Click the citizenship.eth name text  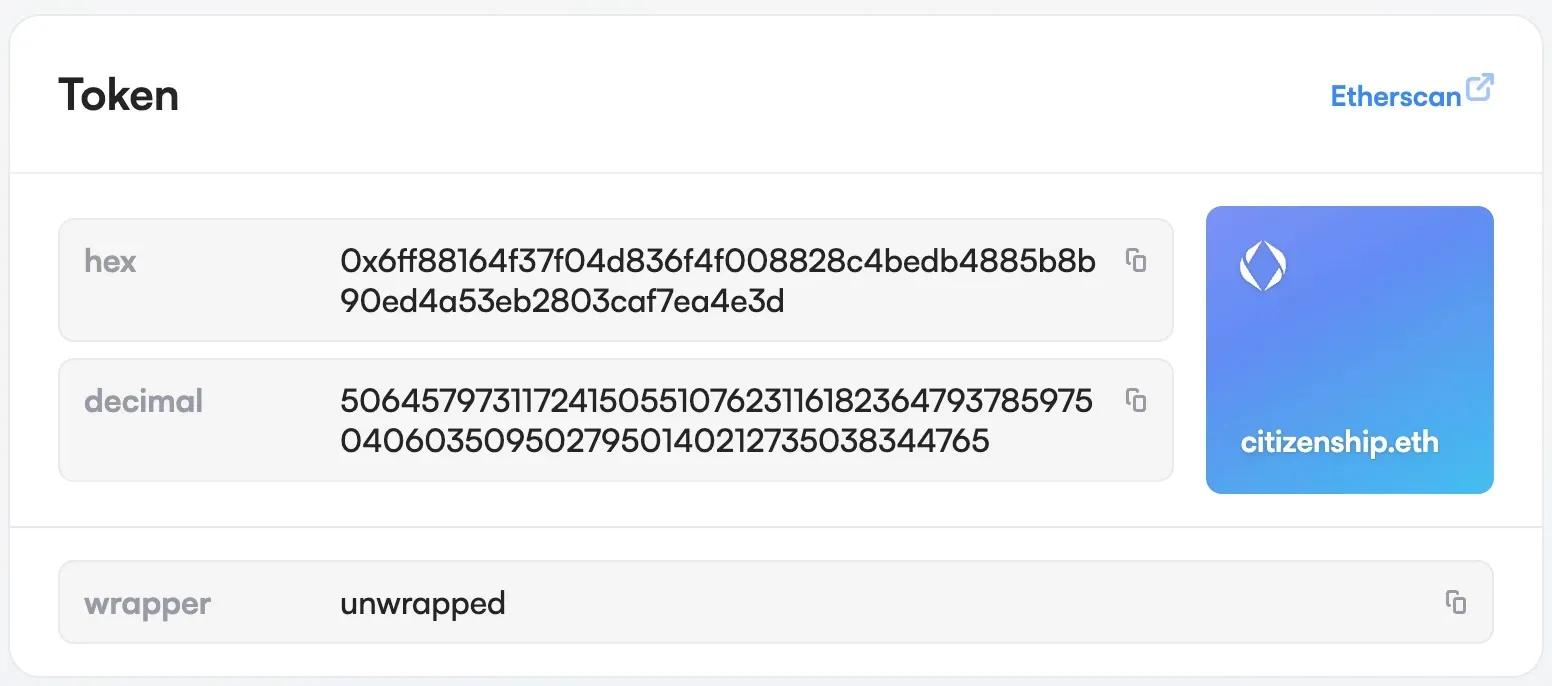coord(1339,443)
